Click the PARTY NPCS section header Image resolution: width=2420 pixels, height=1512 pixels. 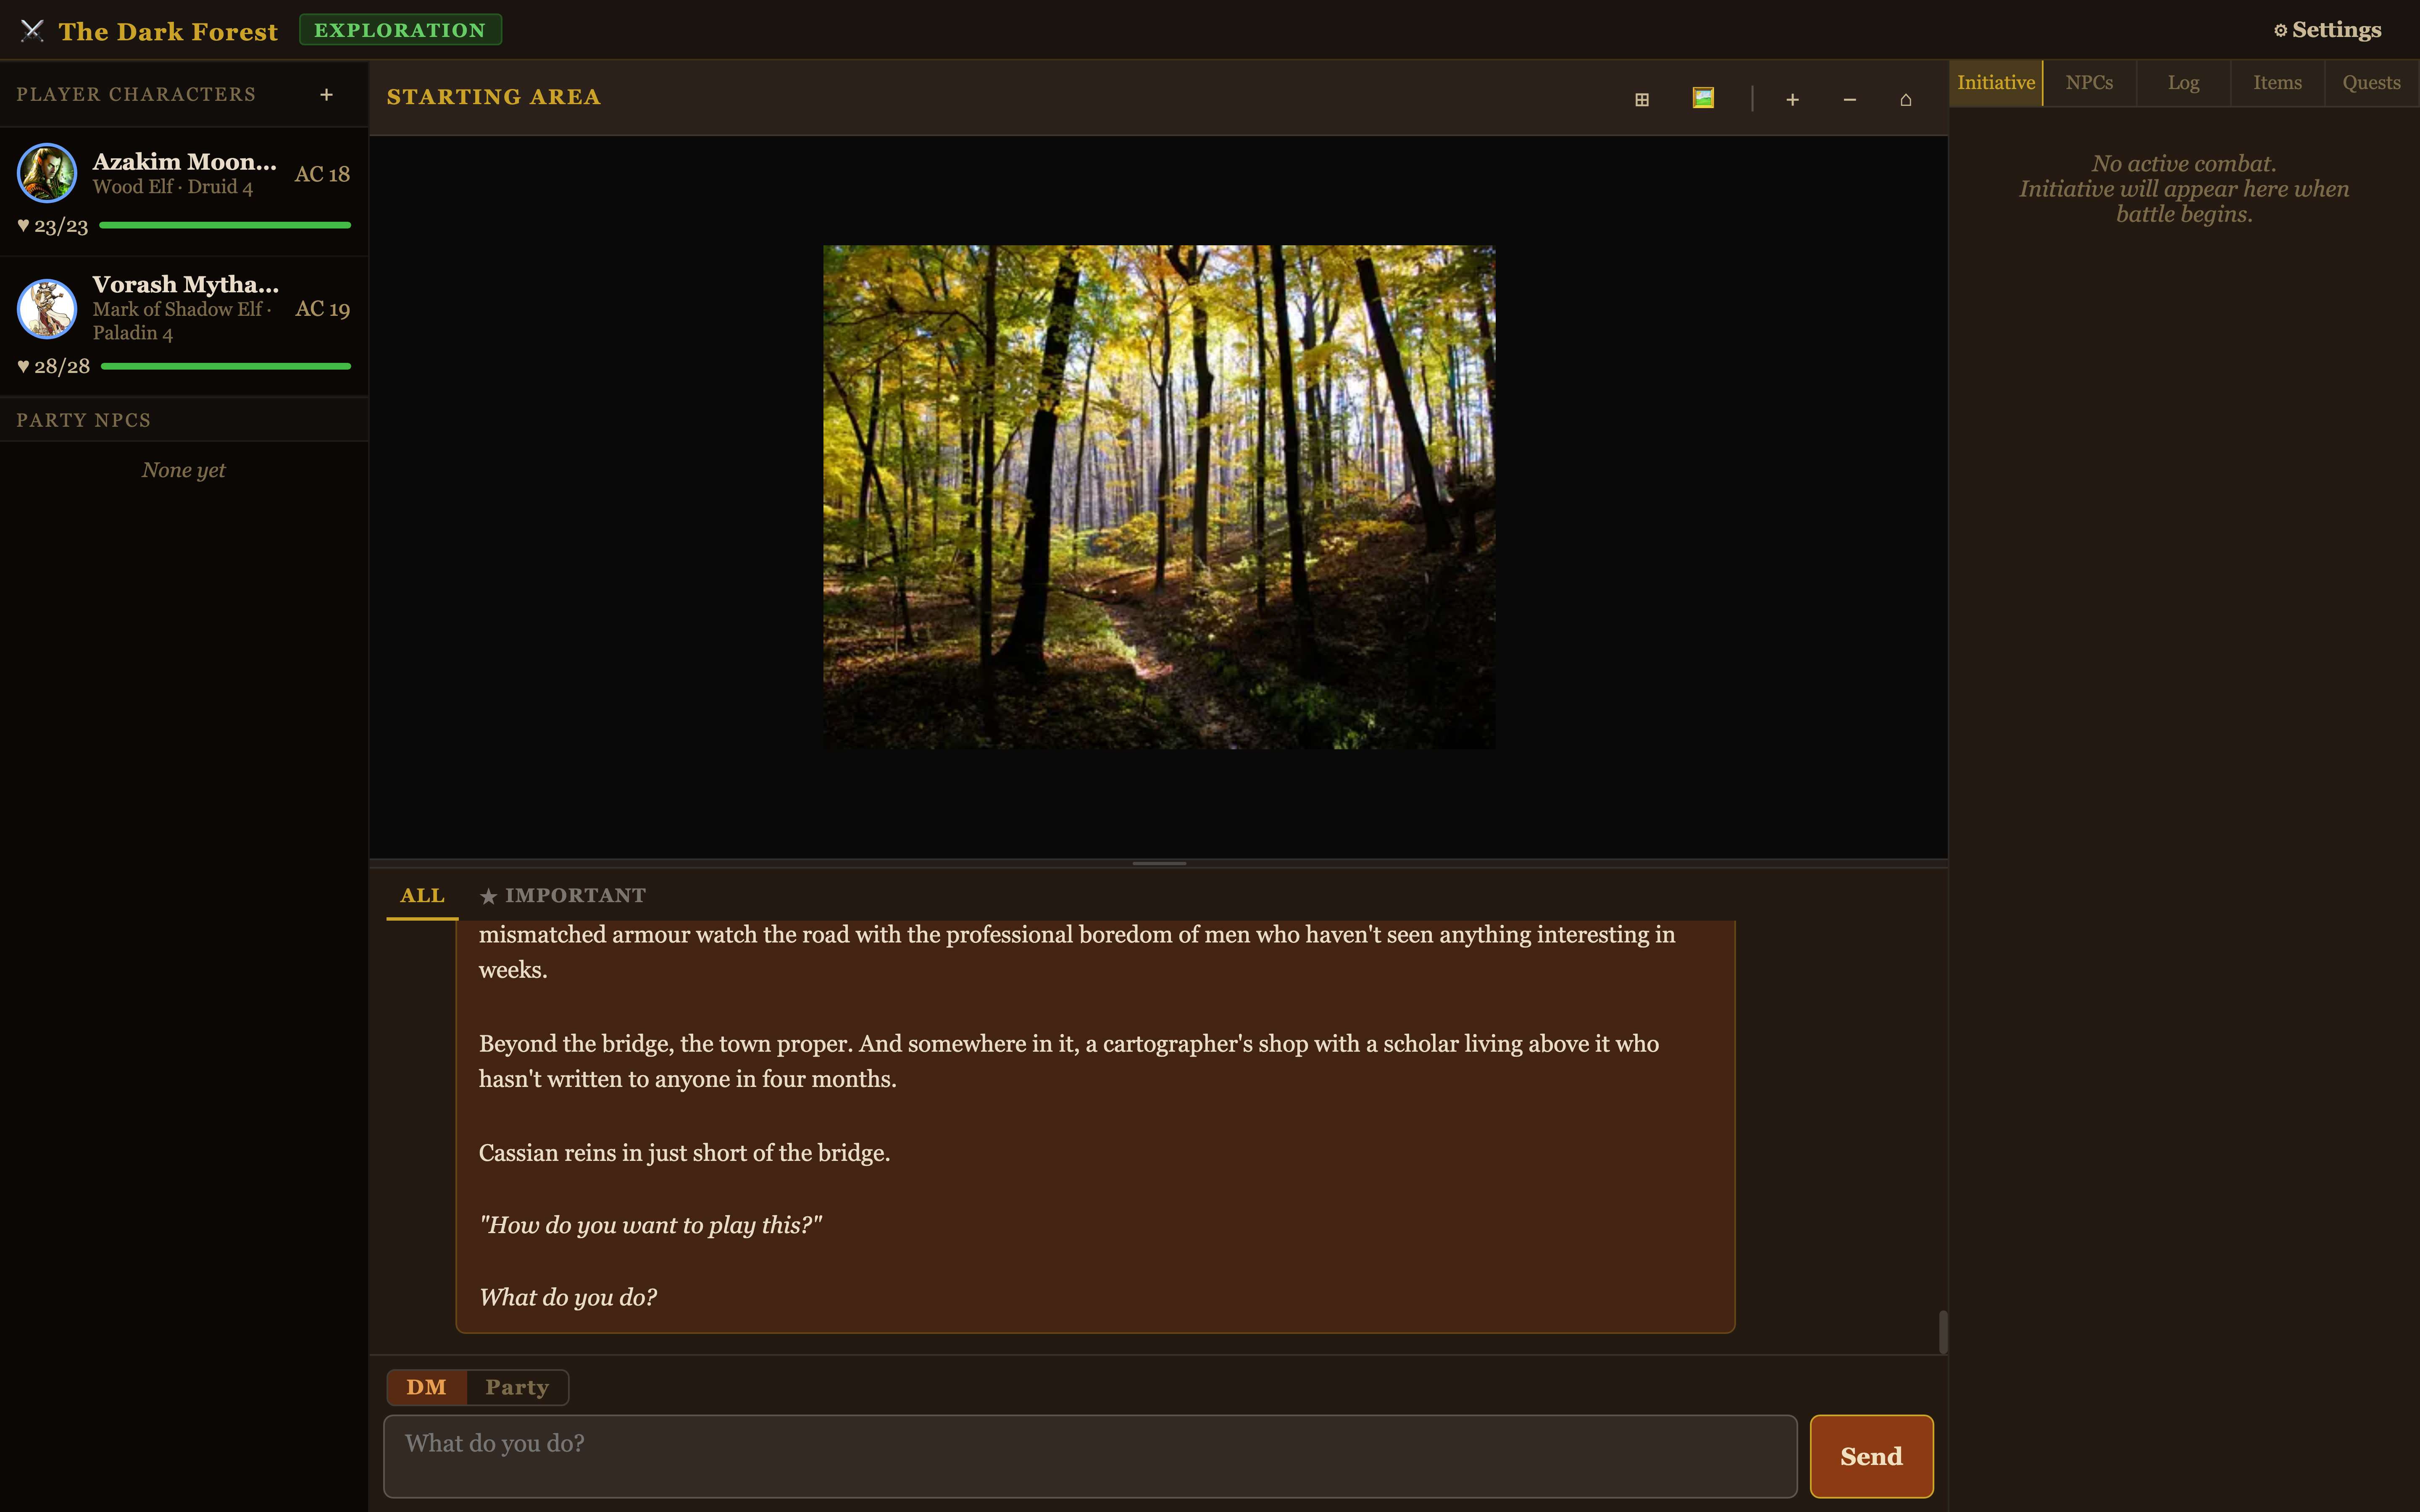tap(84, 420)
